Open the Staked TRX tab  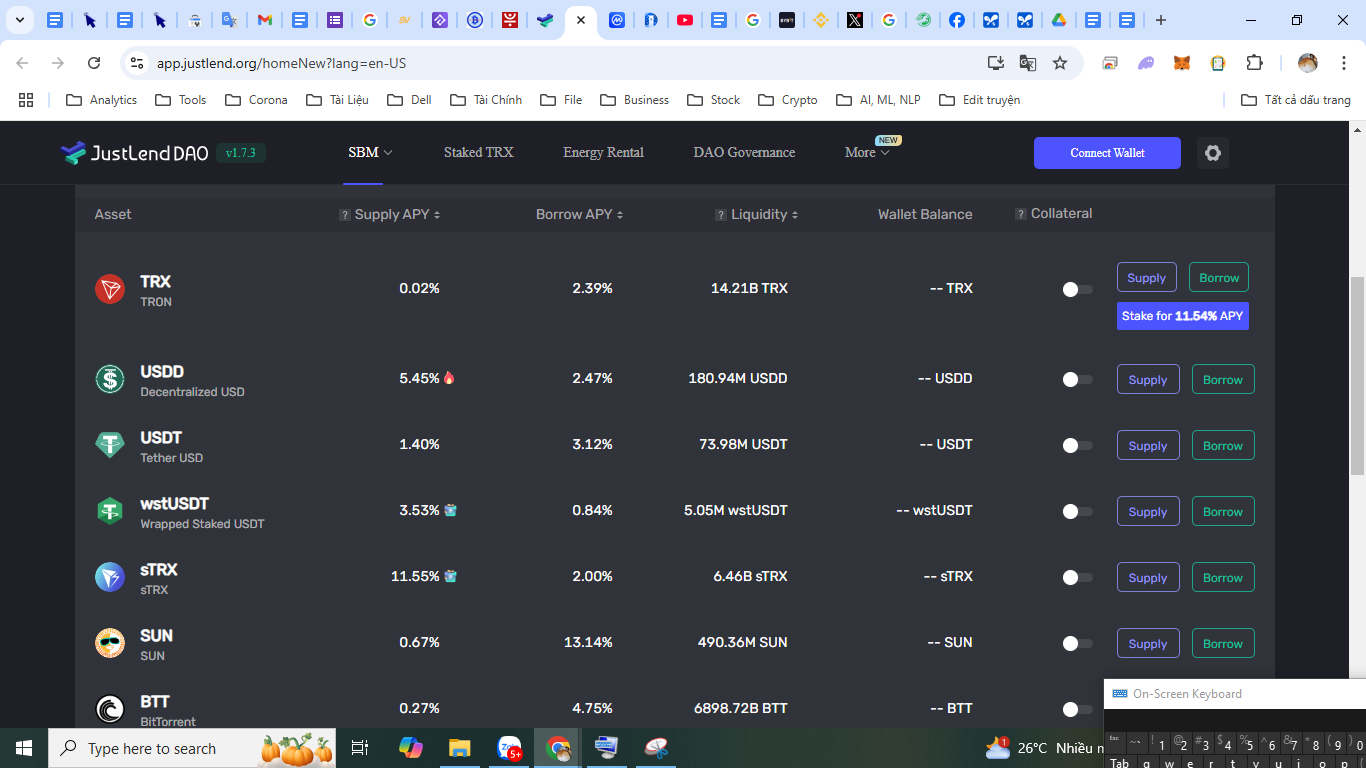click(478, 153)
